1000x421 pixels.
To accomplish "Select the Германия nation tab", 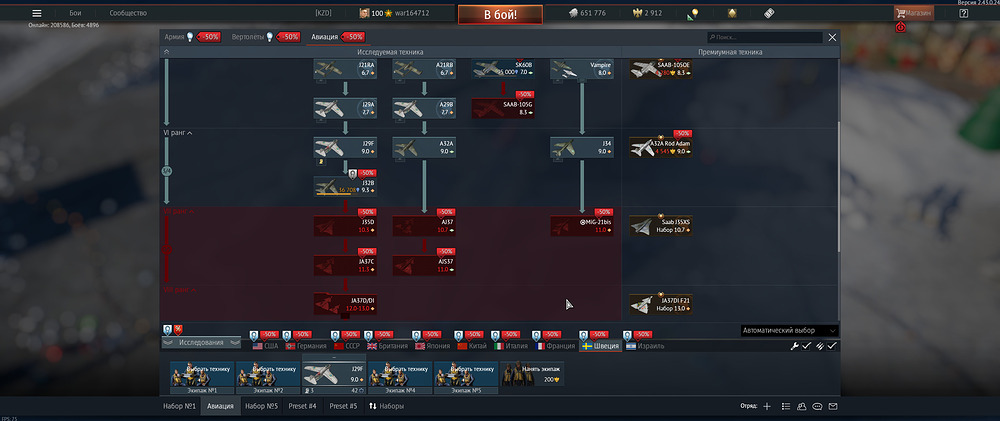I will (x=305, y=346).
